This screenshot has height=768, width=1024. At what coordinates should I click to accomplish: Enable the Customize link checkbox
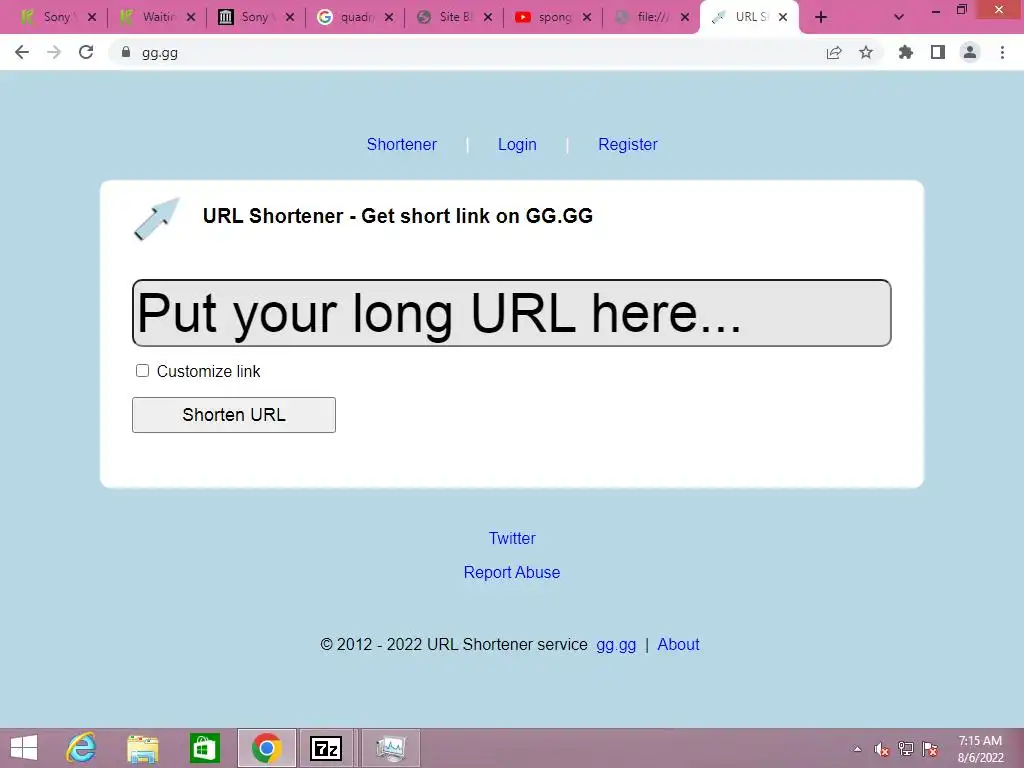(142, 371)
